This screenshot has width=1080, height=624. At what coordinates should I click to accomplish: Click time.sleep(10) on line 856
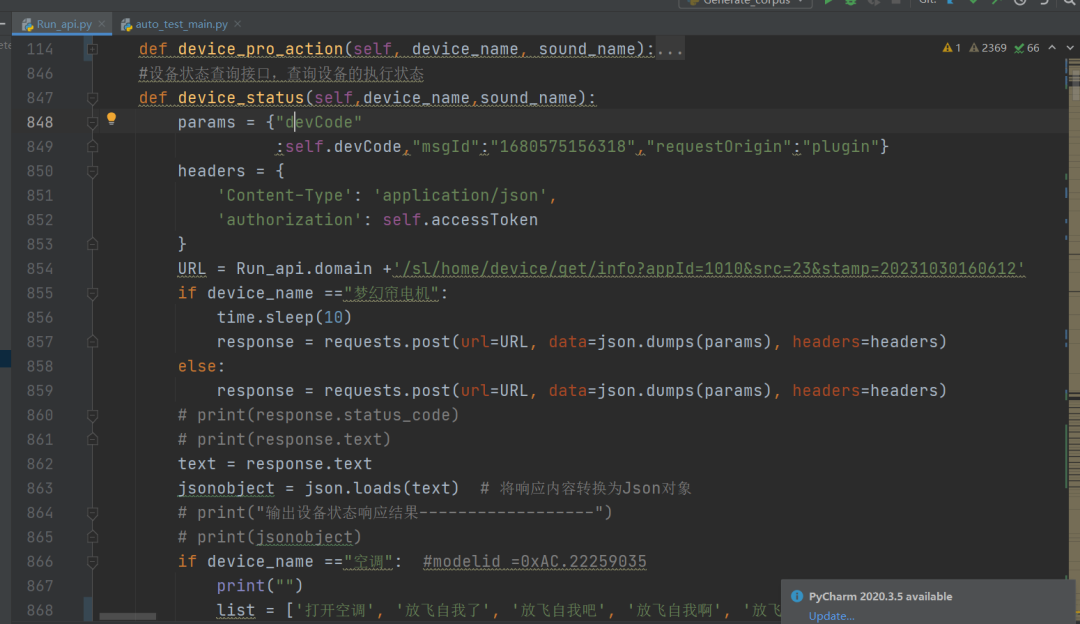coord(284,318)
